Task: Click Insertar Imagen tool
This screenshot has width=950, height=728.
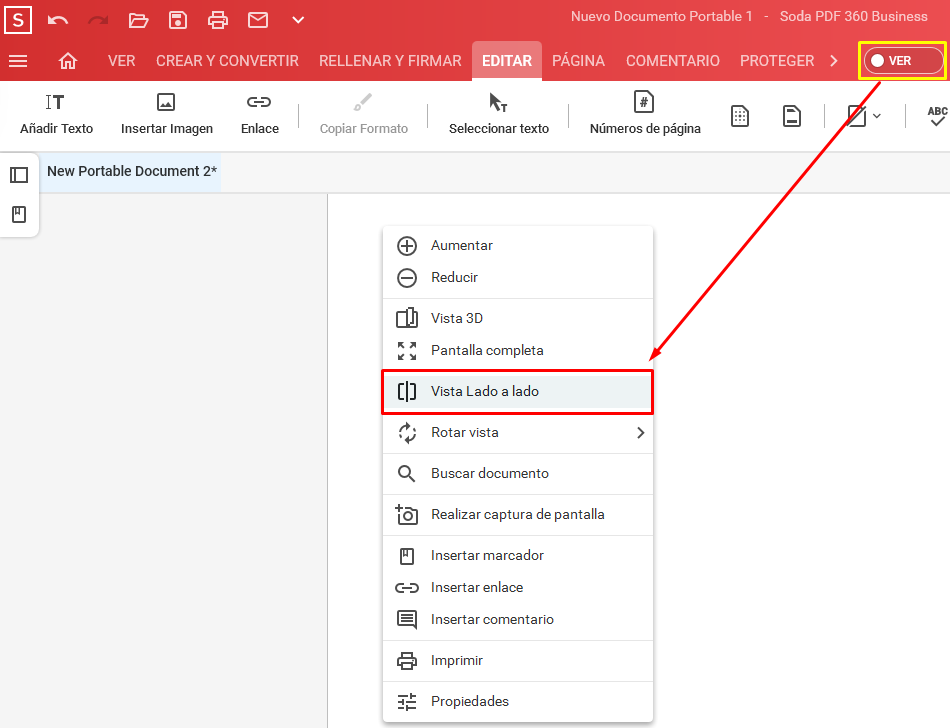Action: 167,114
